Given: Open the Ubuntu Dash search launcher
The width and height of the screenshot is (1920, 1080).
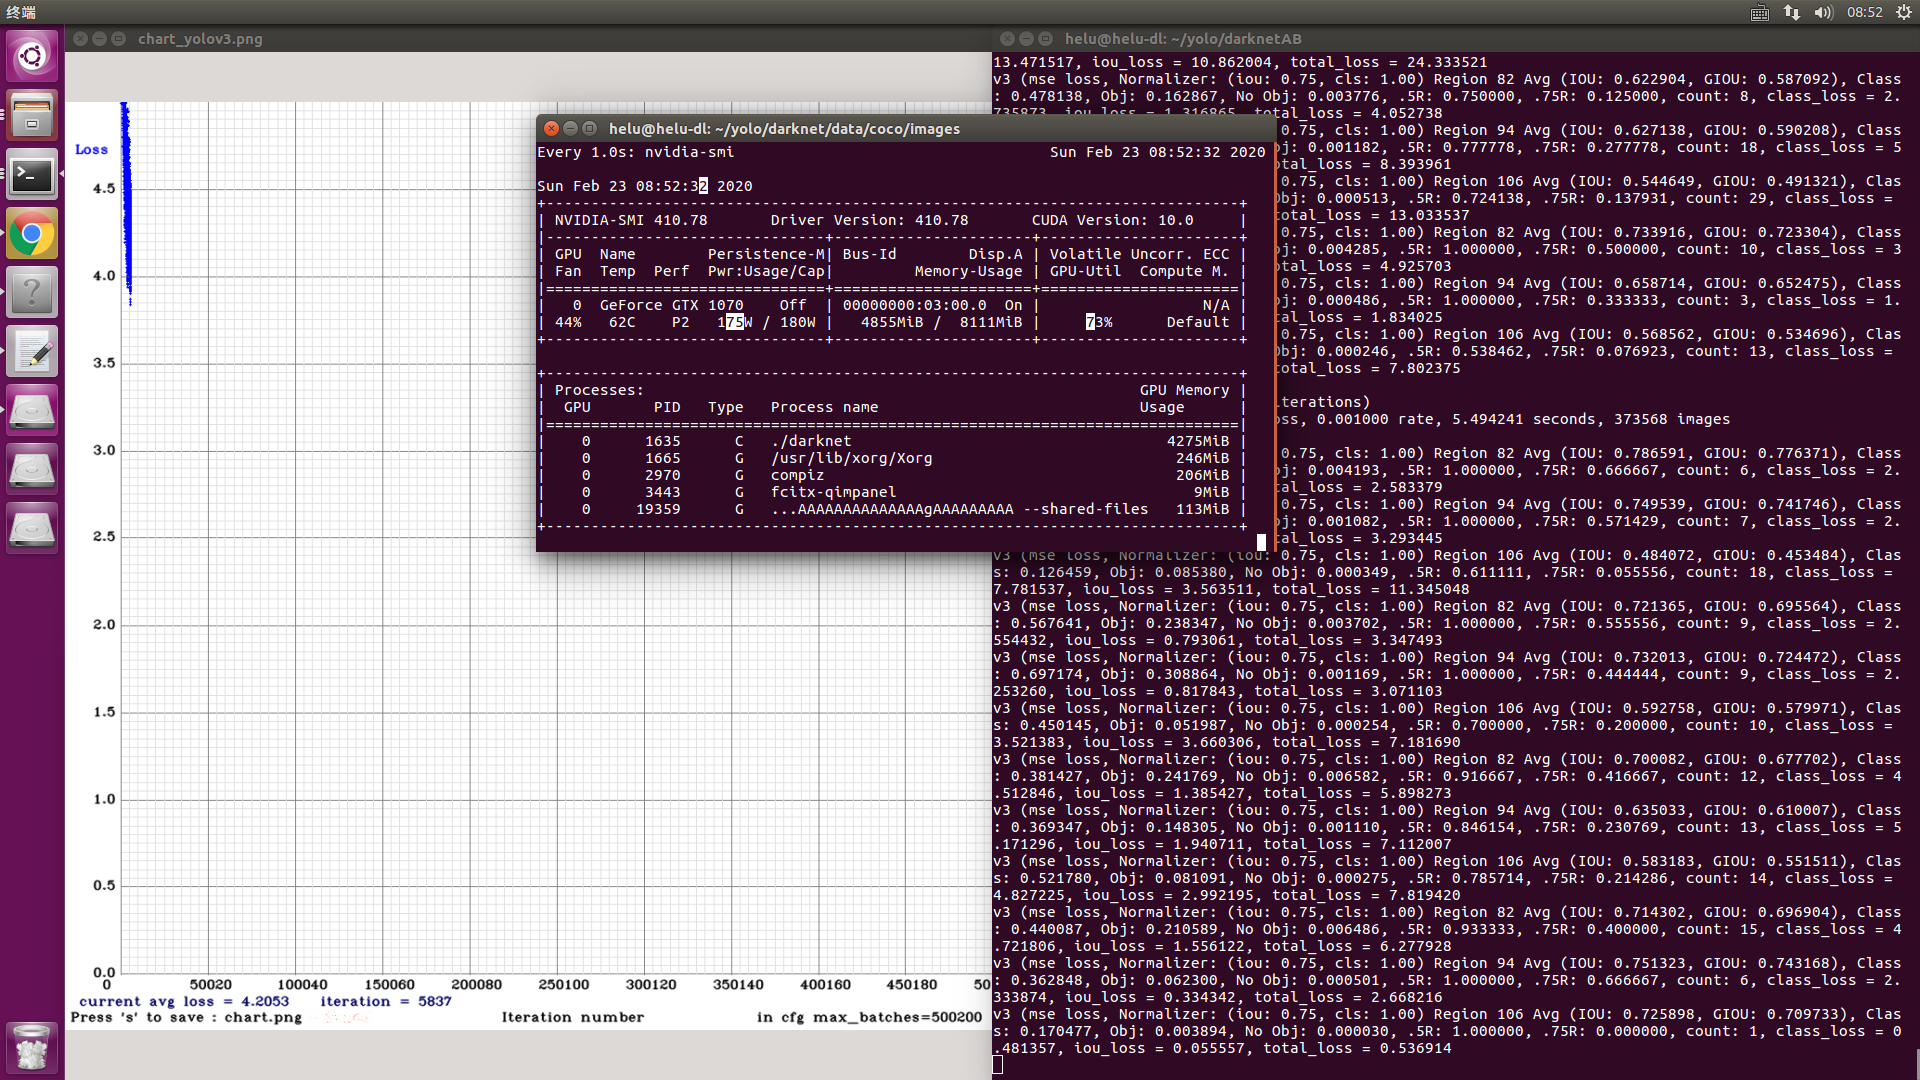Looking at the screenshot, I should 32,57.
